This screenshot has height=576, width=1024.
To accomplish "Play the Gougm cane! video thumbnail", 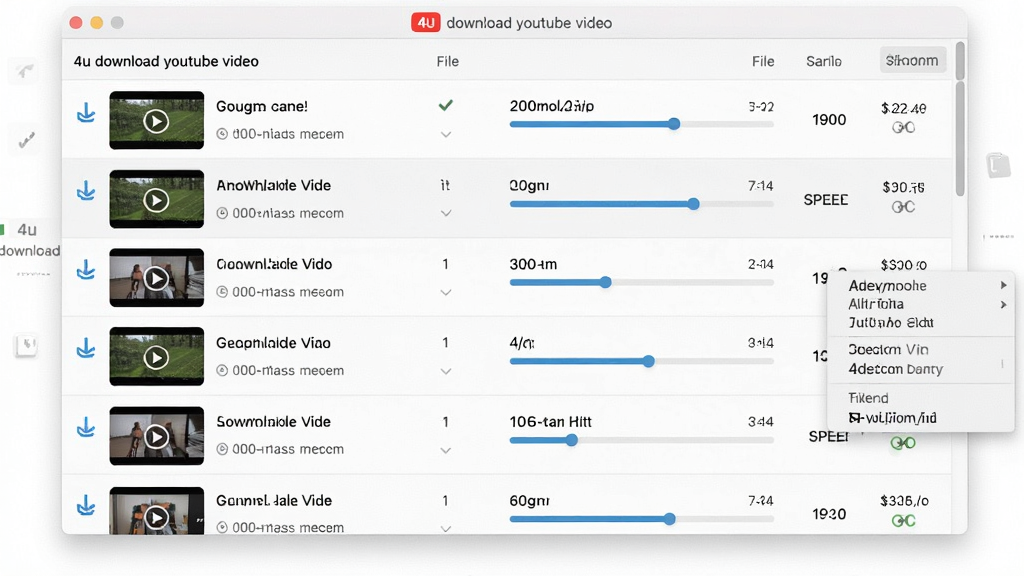I will 156,121.
